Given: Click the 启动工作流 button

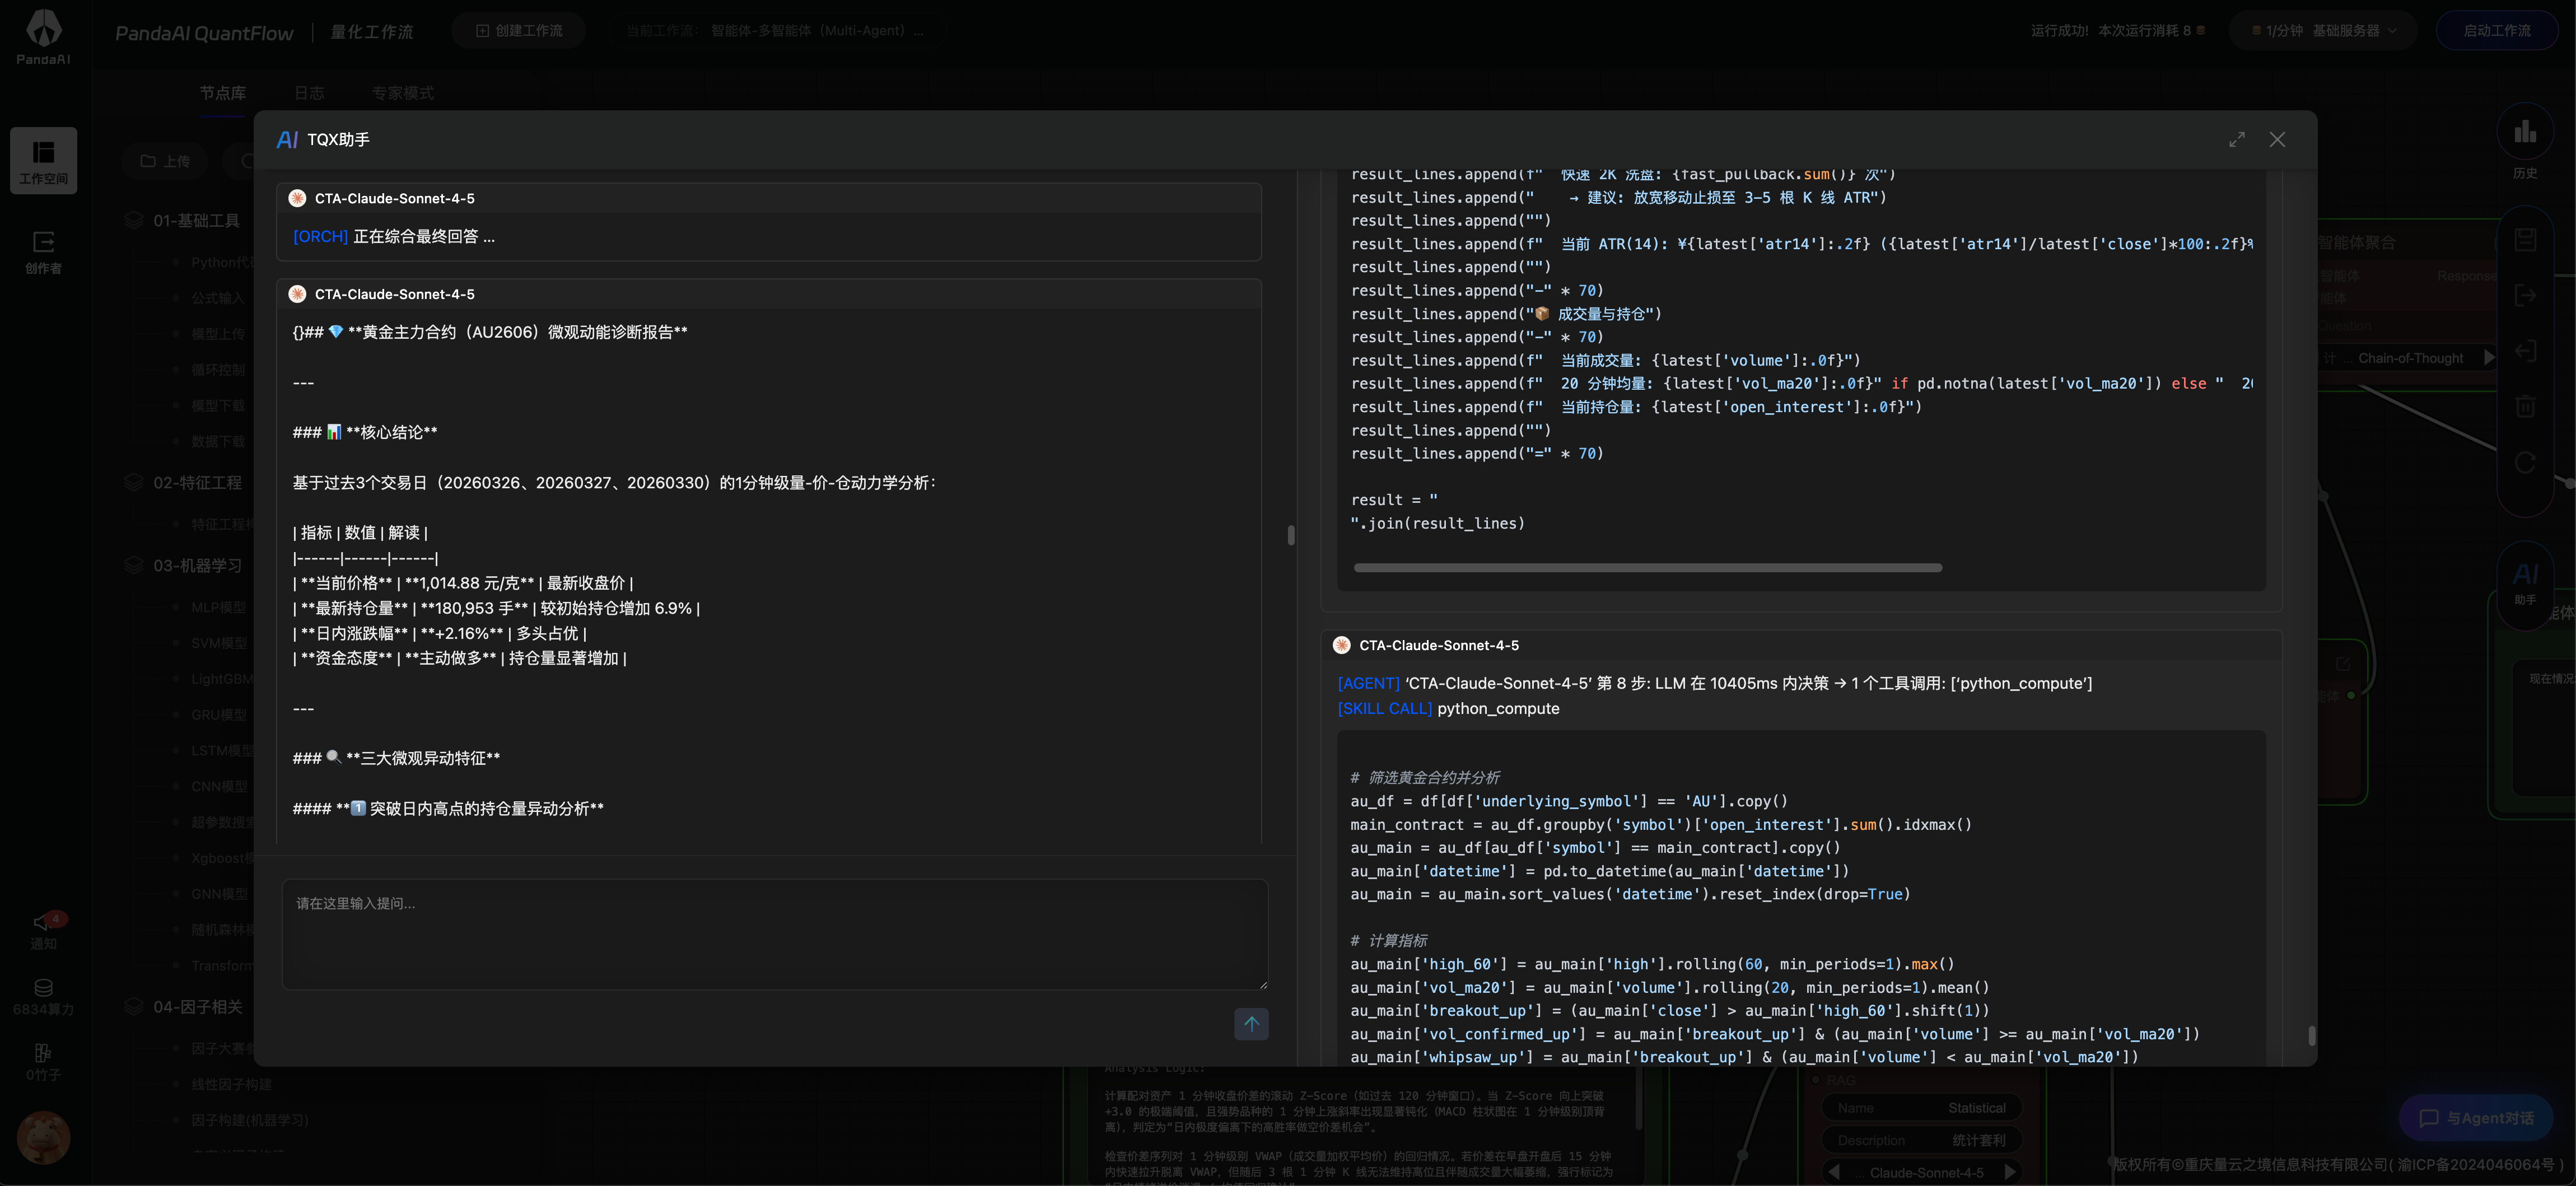Looking at the screenshot, I should 2496,31.
